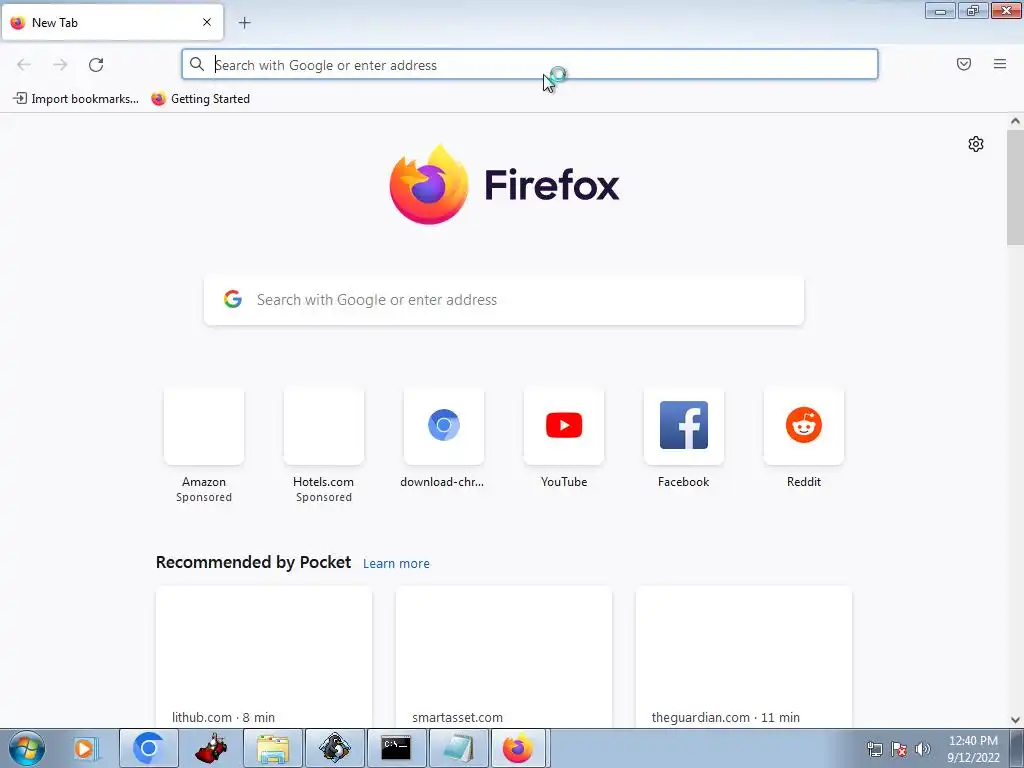1024x768 pixels.
Task: Click the Recommended by Pocket heading
Action: [x=253, y=562]
